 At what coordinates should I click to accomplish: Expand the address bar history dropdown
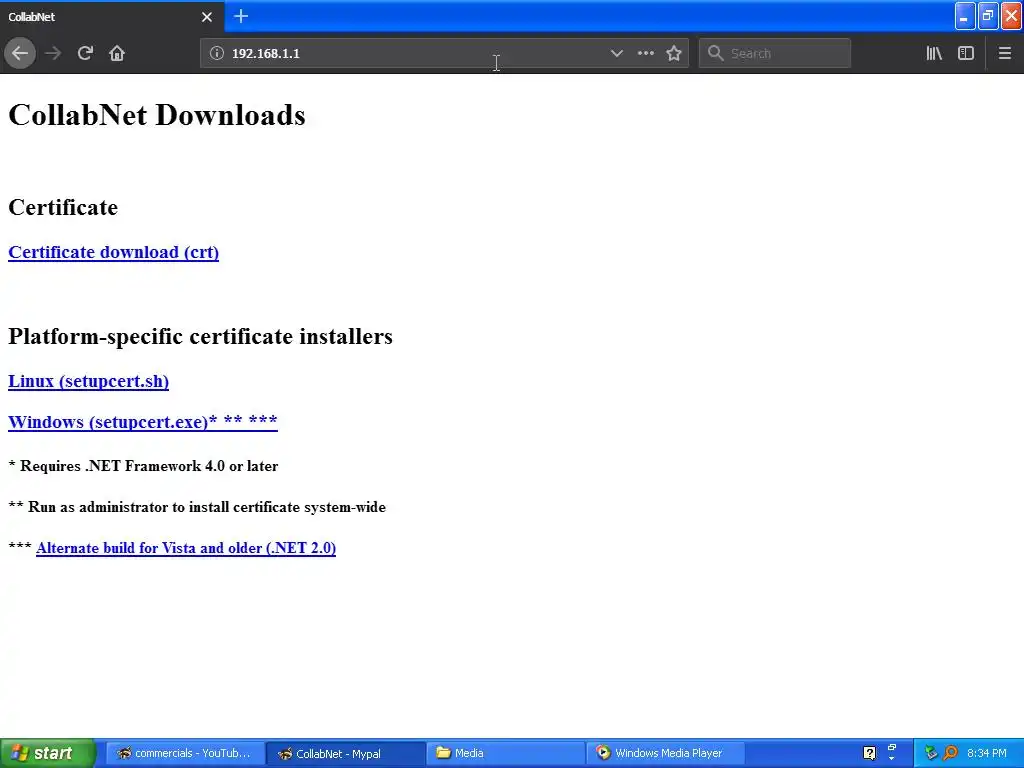pos(616,53)
